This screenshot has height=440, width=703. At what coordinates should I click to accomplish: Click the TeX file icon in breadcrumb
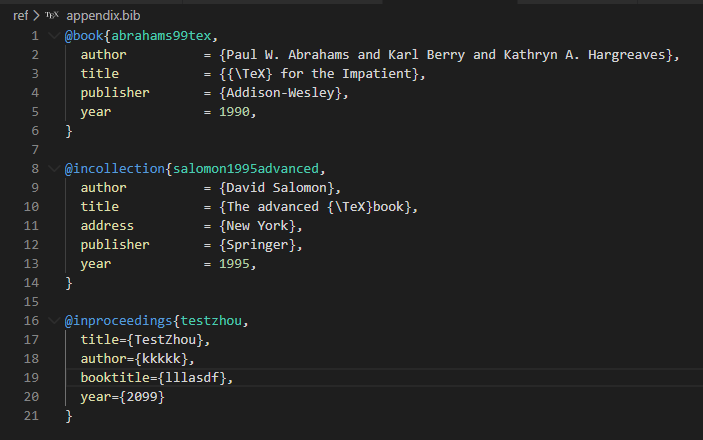click(52, 16)
